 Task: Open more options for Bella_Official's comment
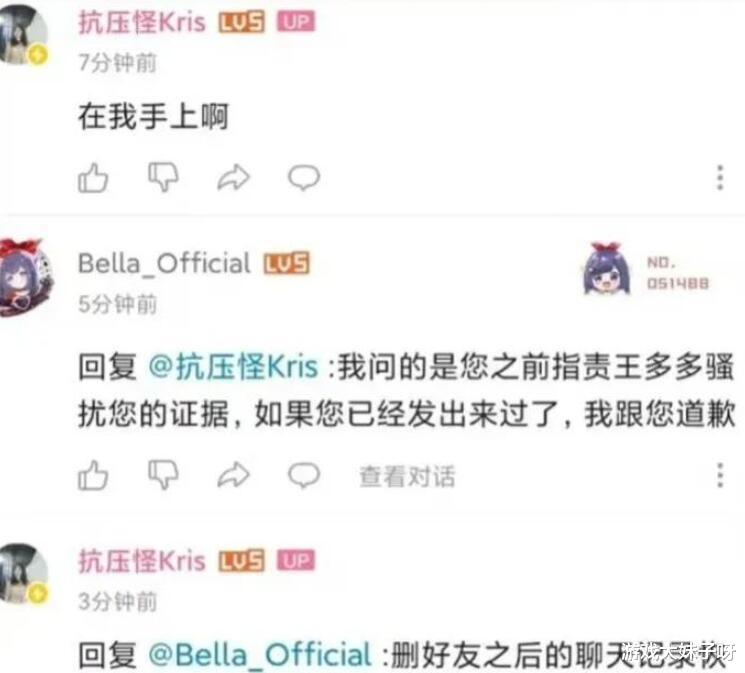click(720, 475)
